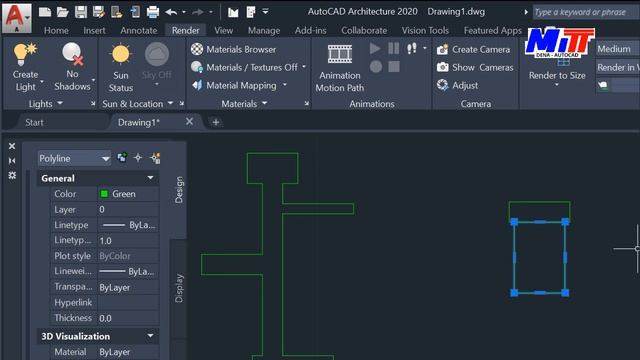Image resolution: width=640 pixels, height=360 pixels.
Task: Expand the Sun & Location panel
Action: [x=170, y=103]
